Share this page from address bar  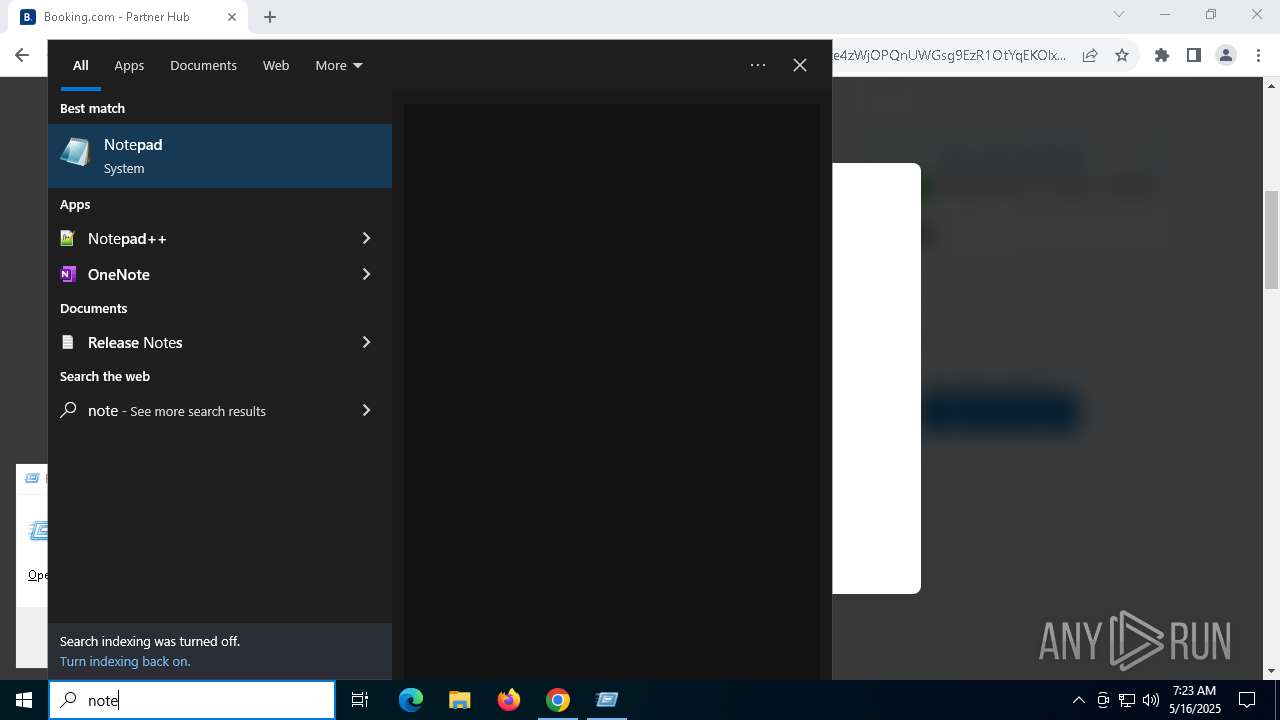(x=1090, y=55)
